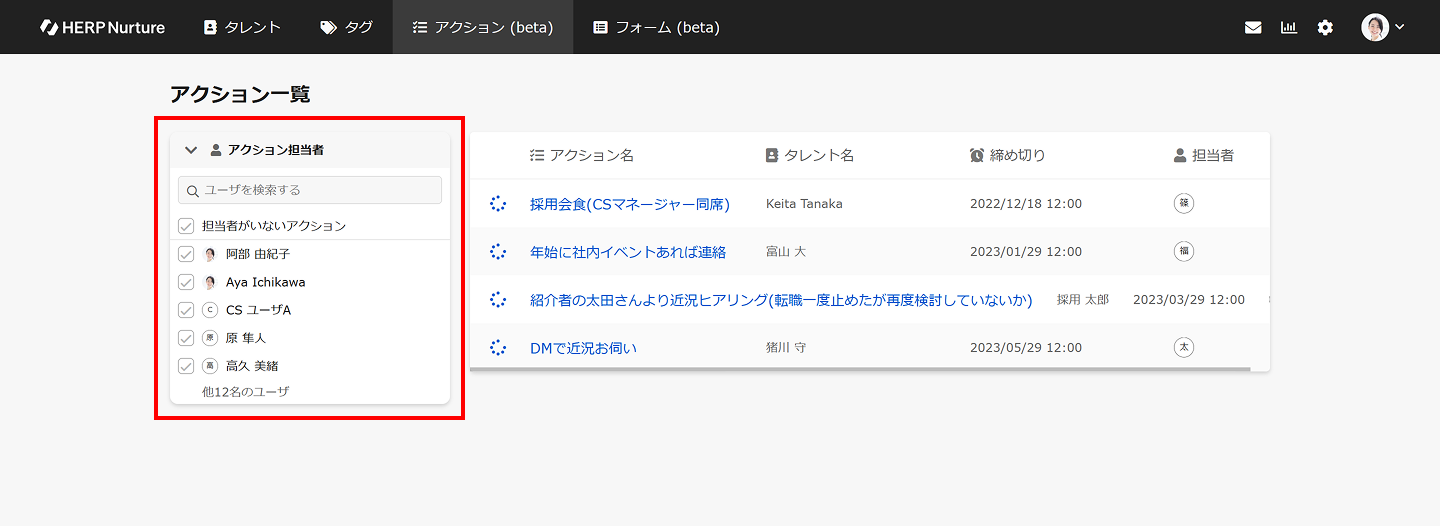Open 年始に社内イベントあれば連絡 action link

coord(628,252)
